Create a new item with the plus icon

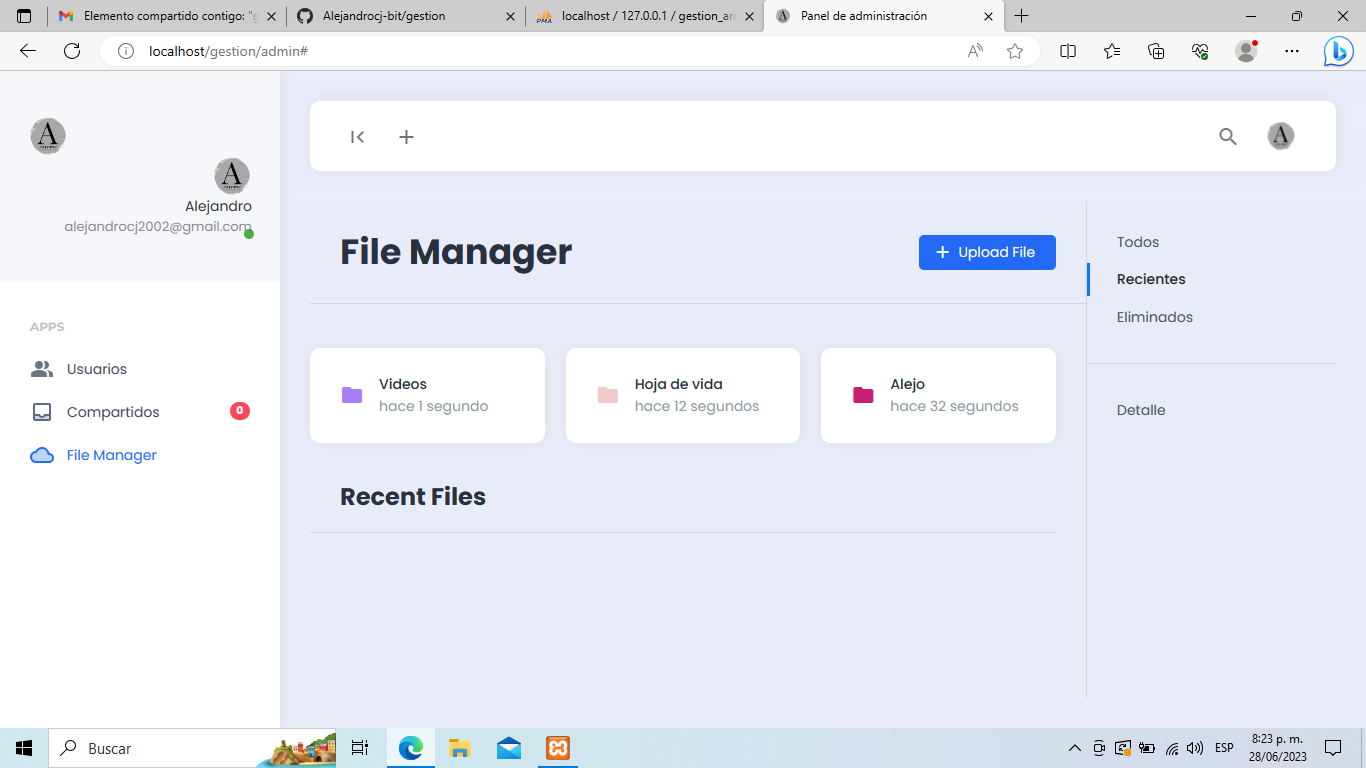406,137
